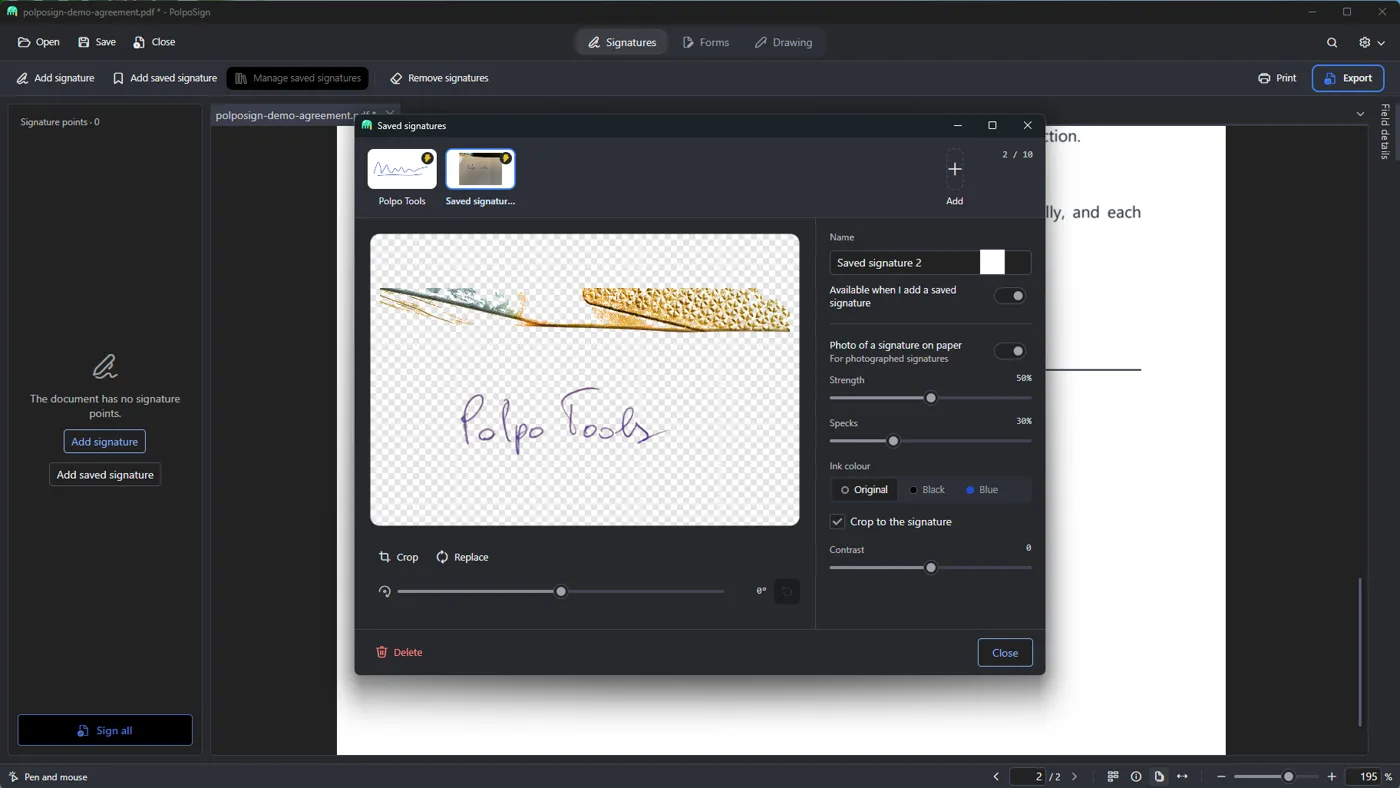Click the Specks slider handle

point(894,441)
